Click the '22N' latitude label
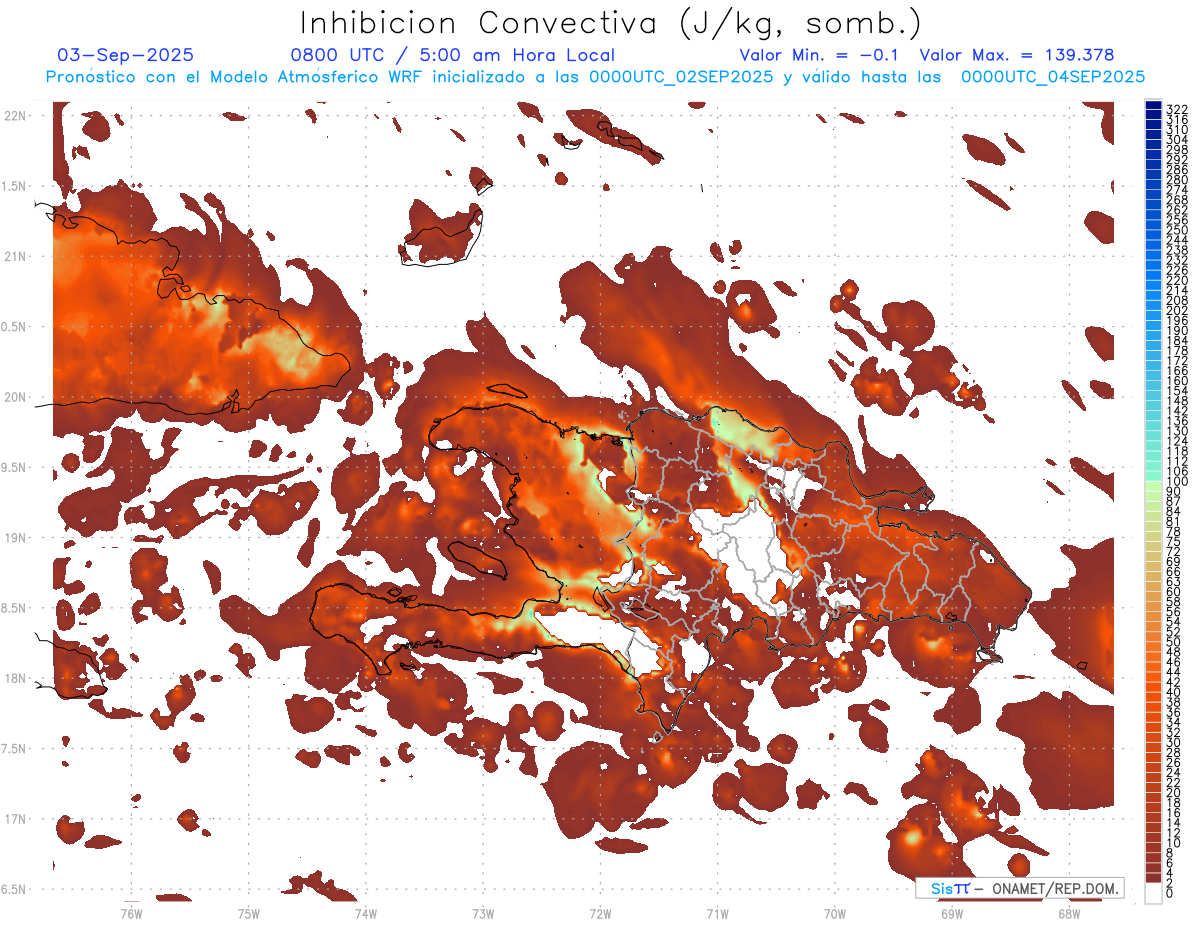Image resolution: width=1200 pixels, height=927 pixels. coord(14,116)
